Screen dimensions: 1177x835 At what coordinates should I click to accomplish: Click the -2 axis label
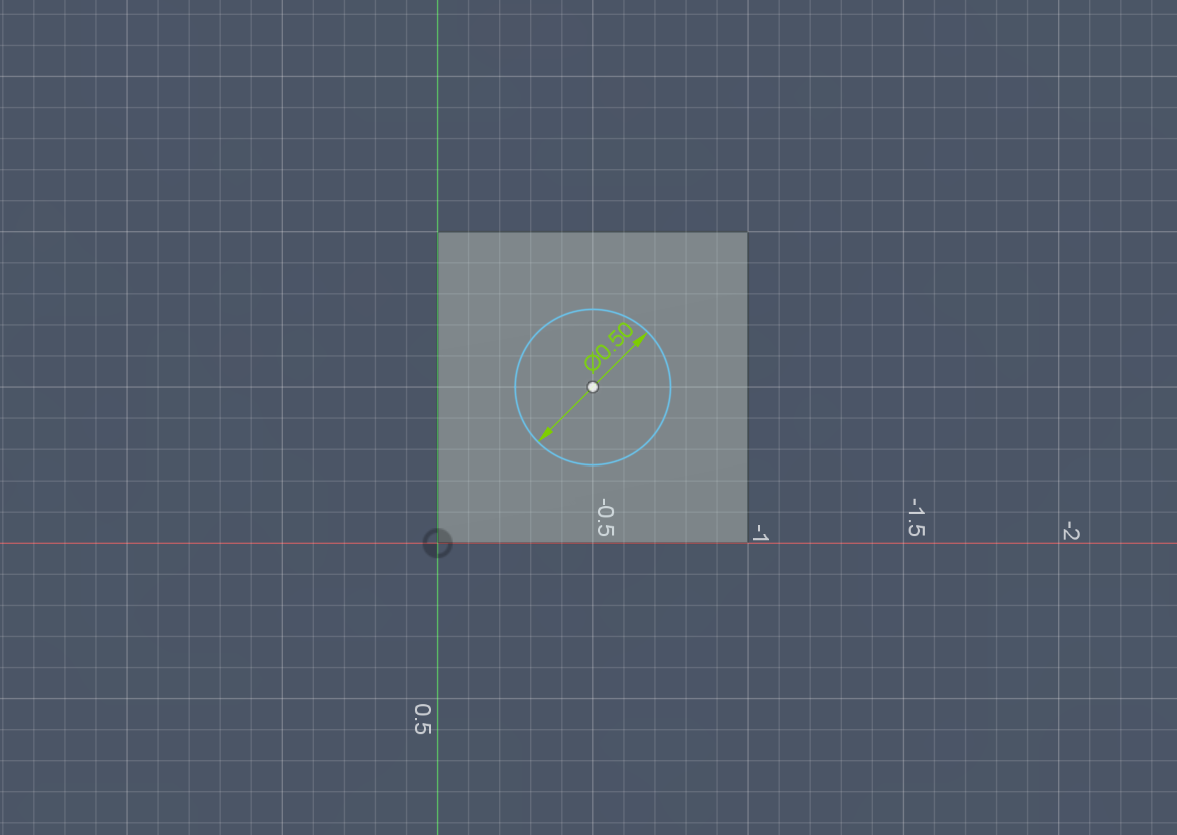[1071, 530]
